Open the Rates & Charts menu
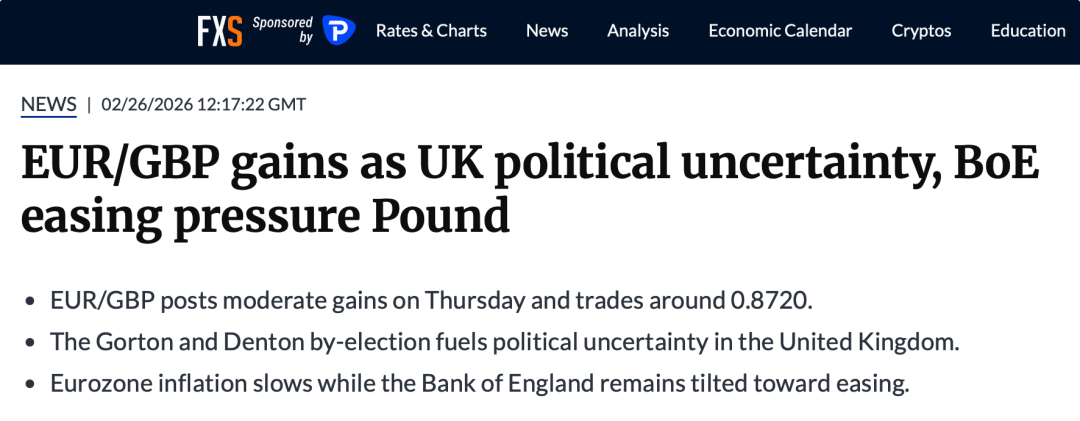The width and height of the screenshot is (1080, 421). click(431, 31)
